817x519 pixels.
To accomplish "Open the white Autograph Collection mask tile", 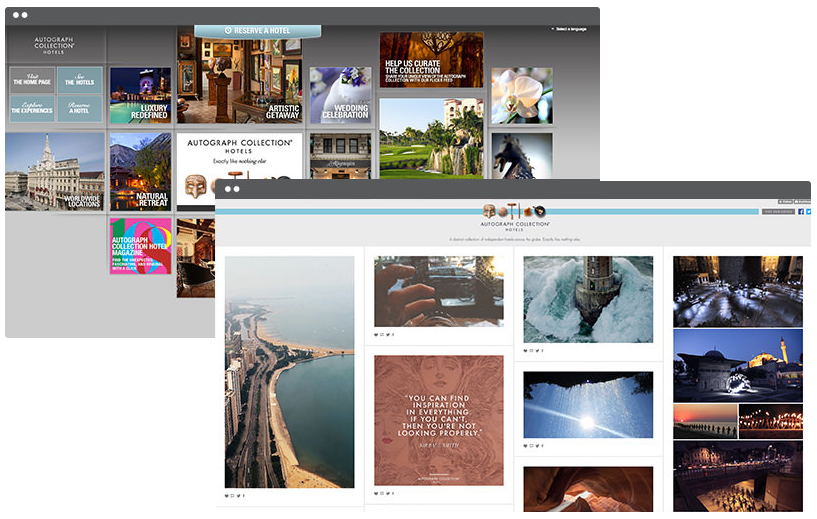I will pos(240,156).
